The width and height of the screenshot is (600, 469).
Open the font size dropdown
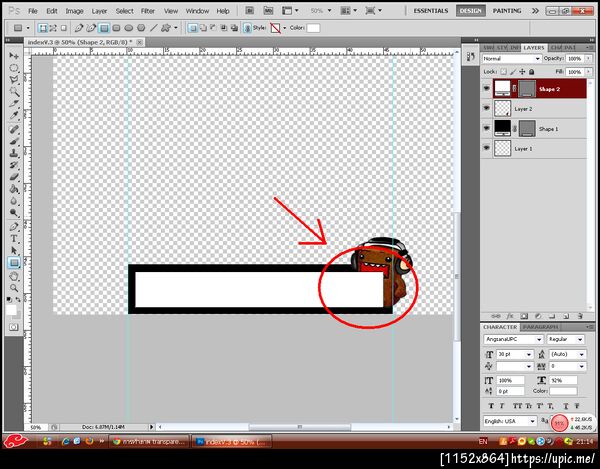pyautogui.click(x=529, y=355)
